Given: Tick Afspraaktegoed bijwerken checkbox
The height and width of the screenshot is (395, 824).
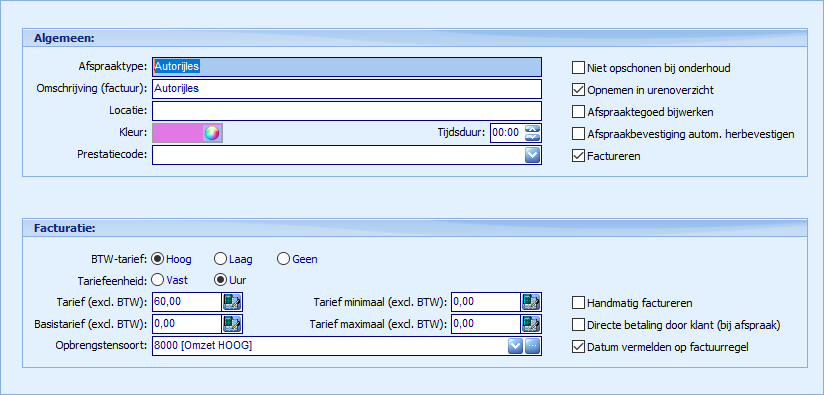Looking at the screenshot, I should tap(578, 112).
